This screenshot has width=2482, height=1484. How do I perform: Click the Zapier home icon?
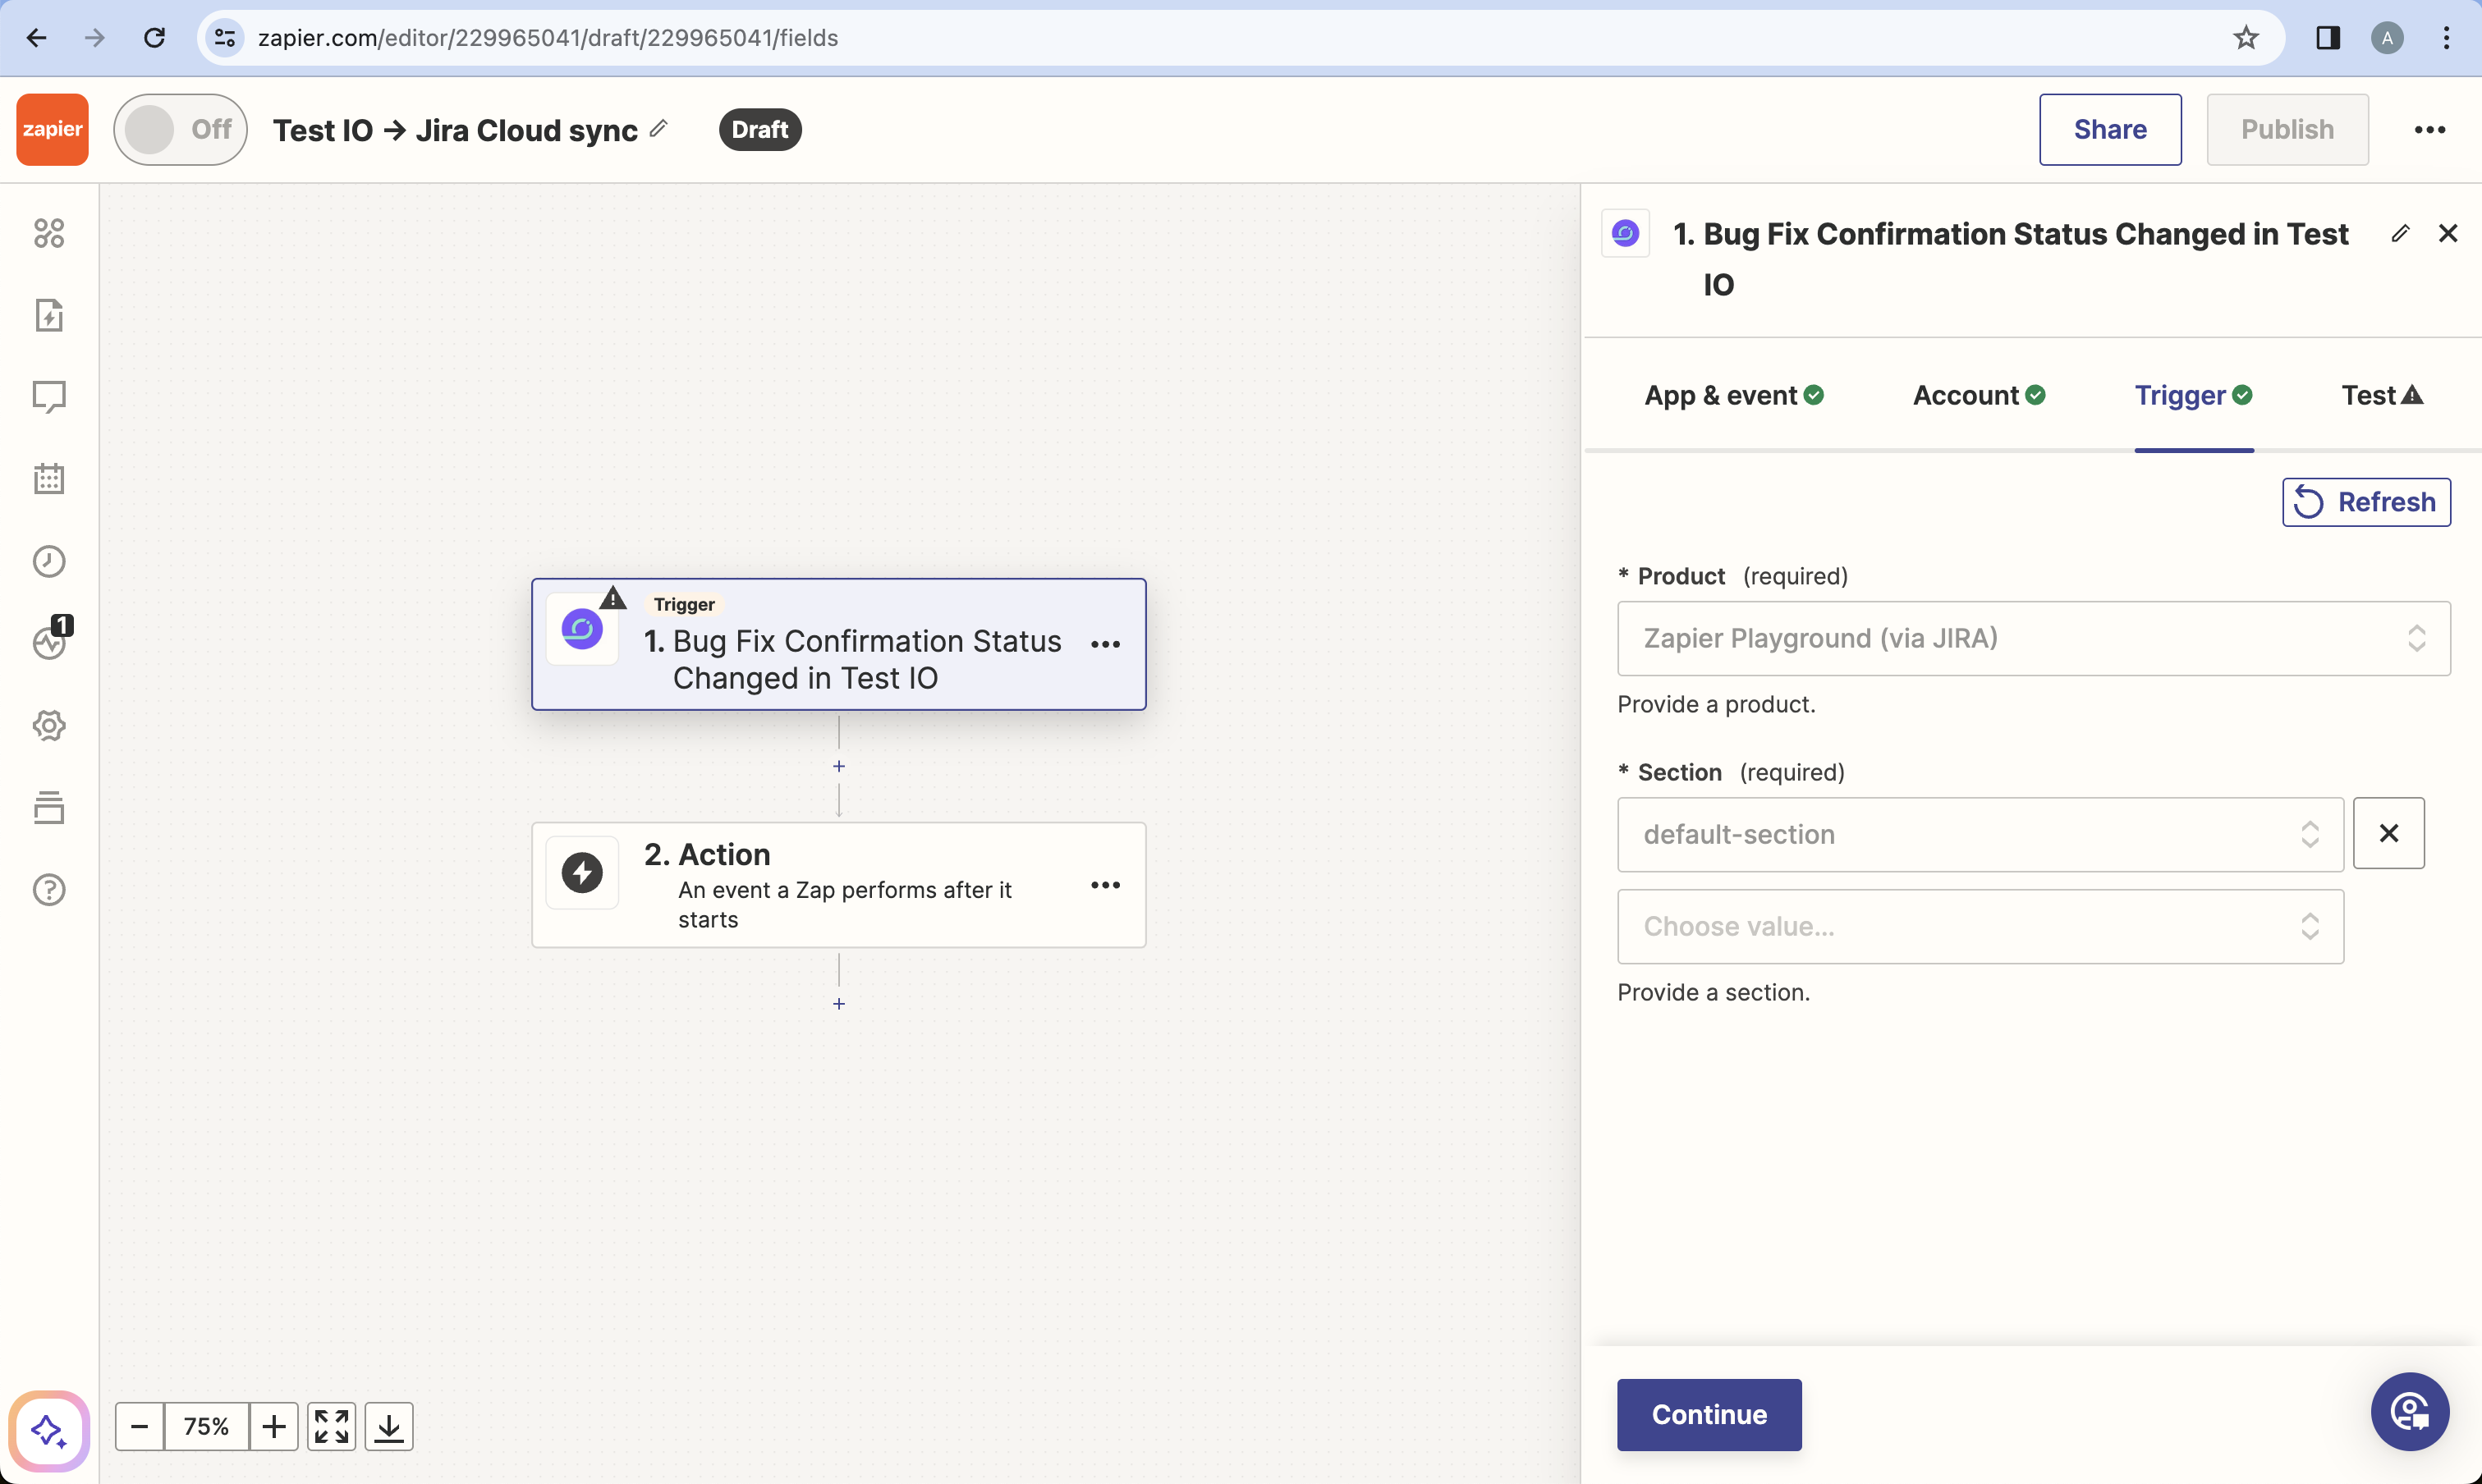click(51, 129)
